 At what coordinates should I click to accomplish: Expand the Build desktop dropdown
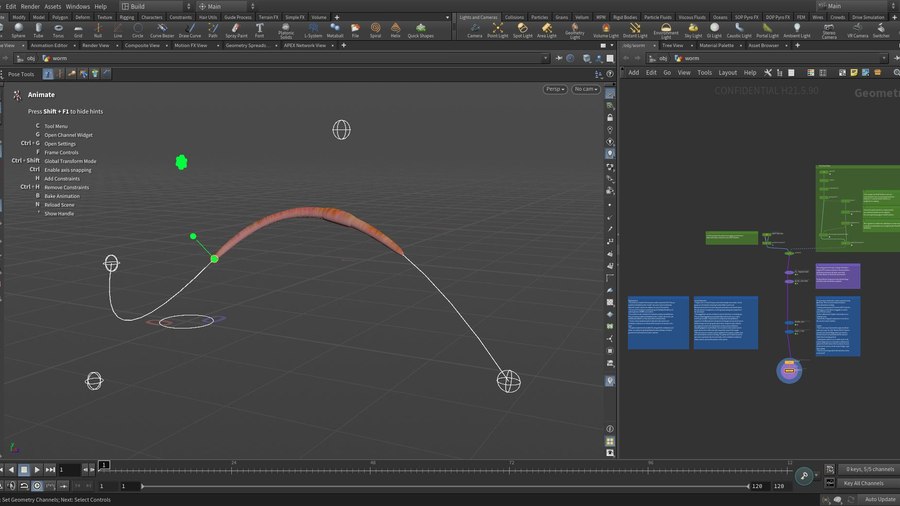tap(150, 6)
